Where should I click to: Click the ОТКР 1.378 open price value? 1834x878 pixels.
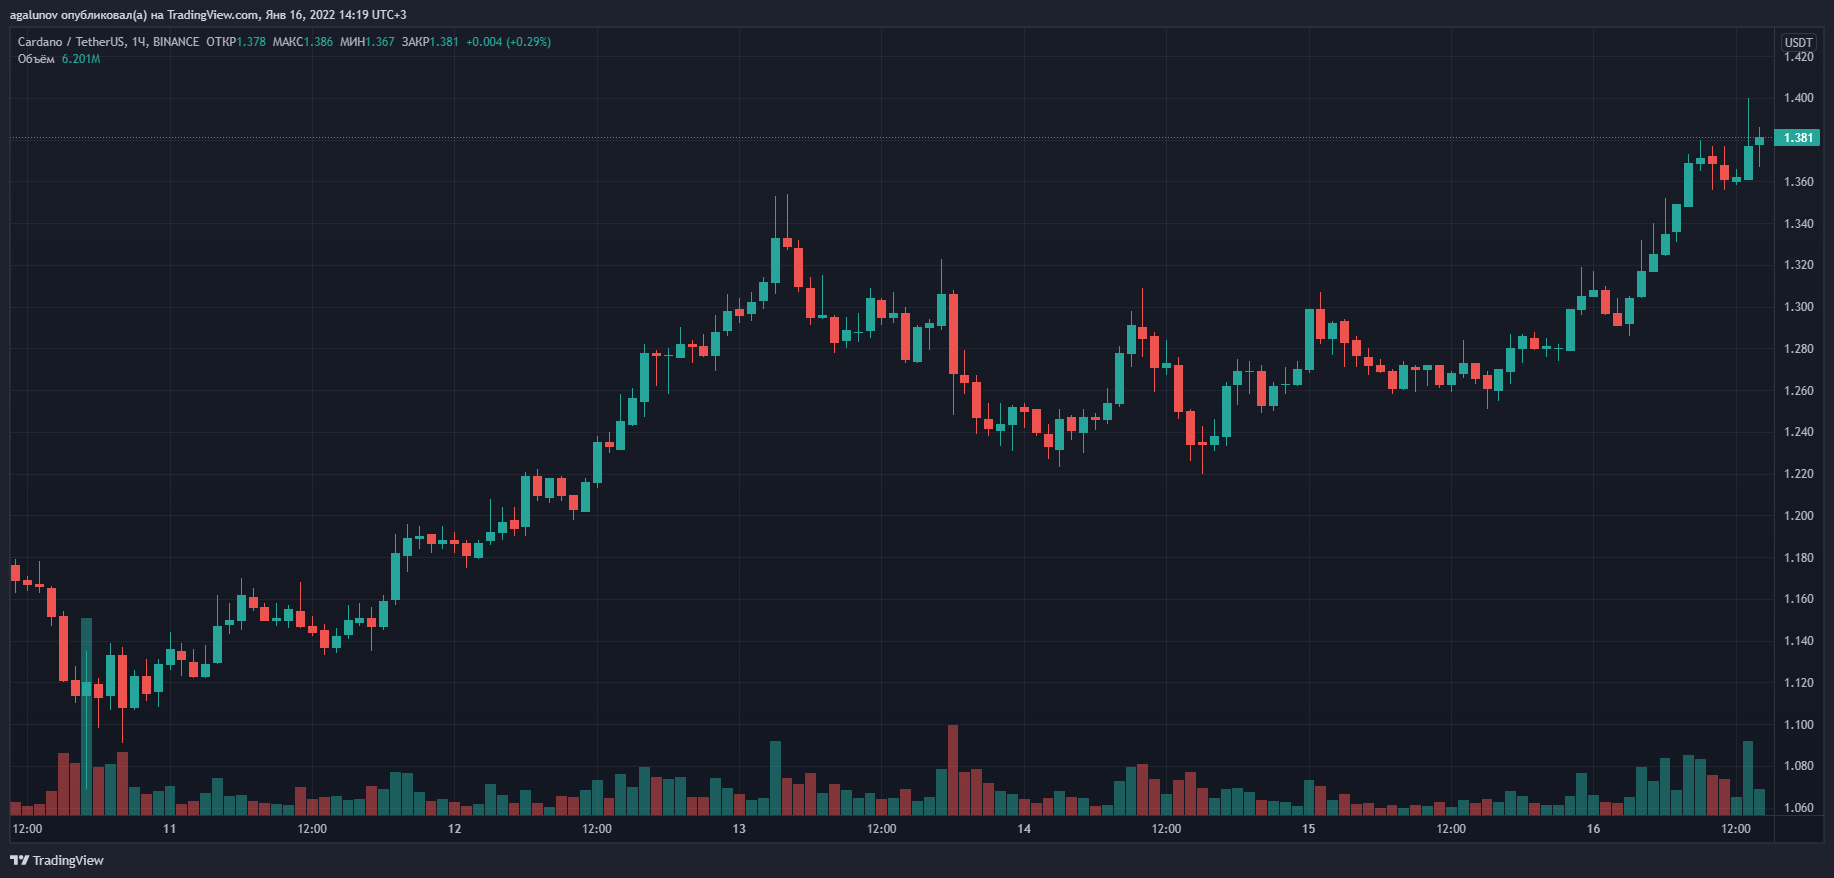click(236, 42)
